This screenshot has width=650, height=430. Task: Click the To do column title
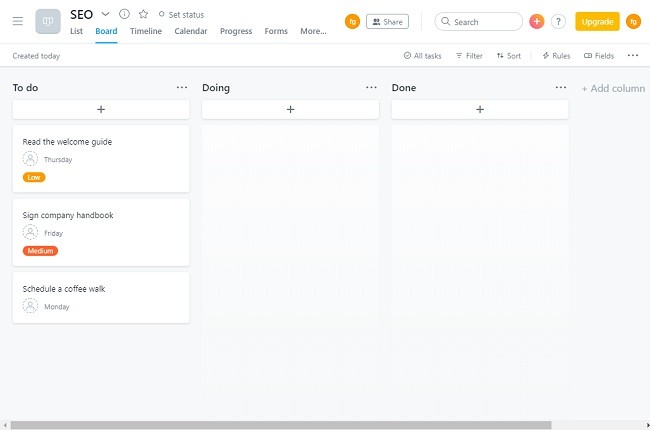(x=25, y=88)
